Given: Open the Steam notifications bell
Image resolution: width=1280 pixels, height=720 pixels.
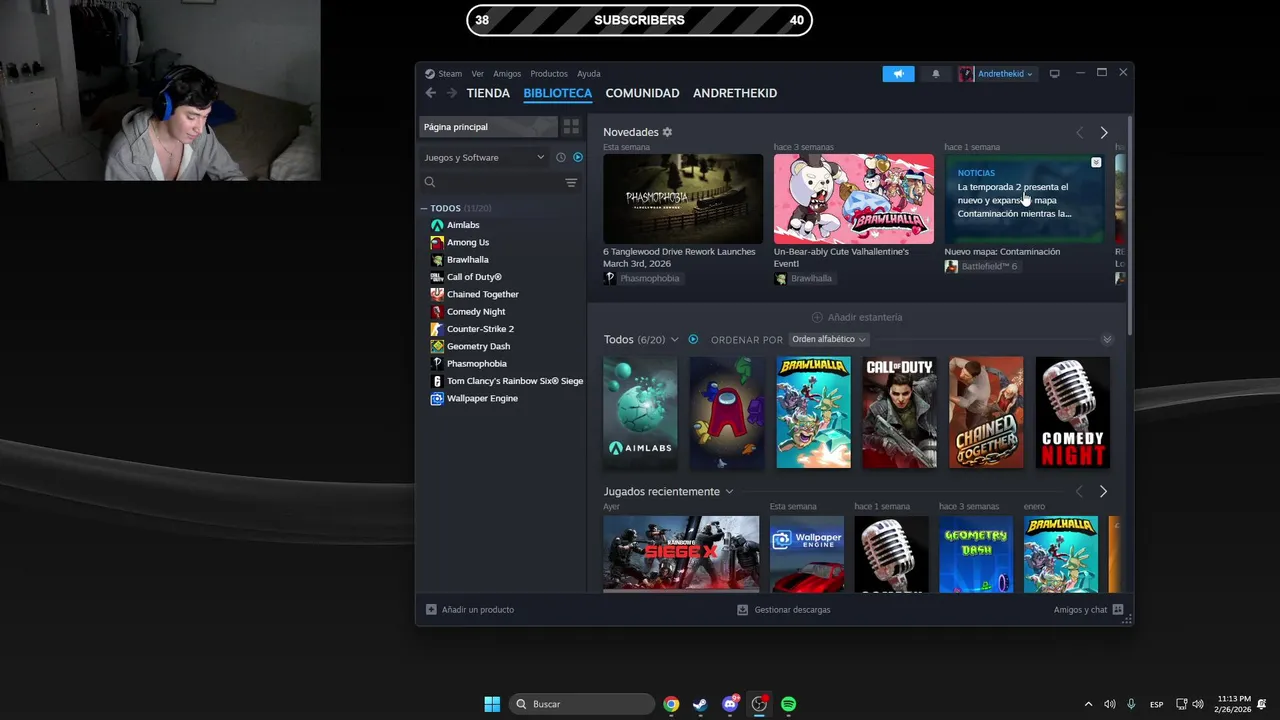Looking at the screenshot, I should pos(936,74).
